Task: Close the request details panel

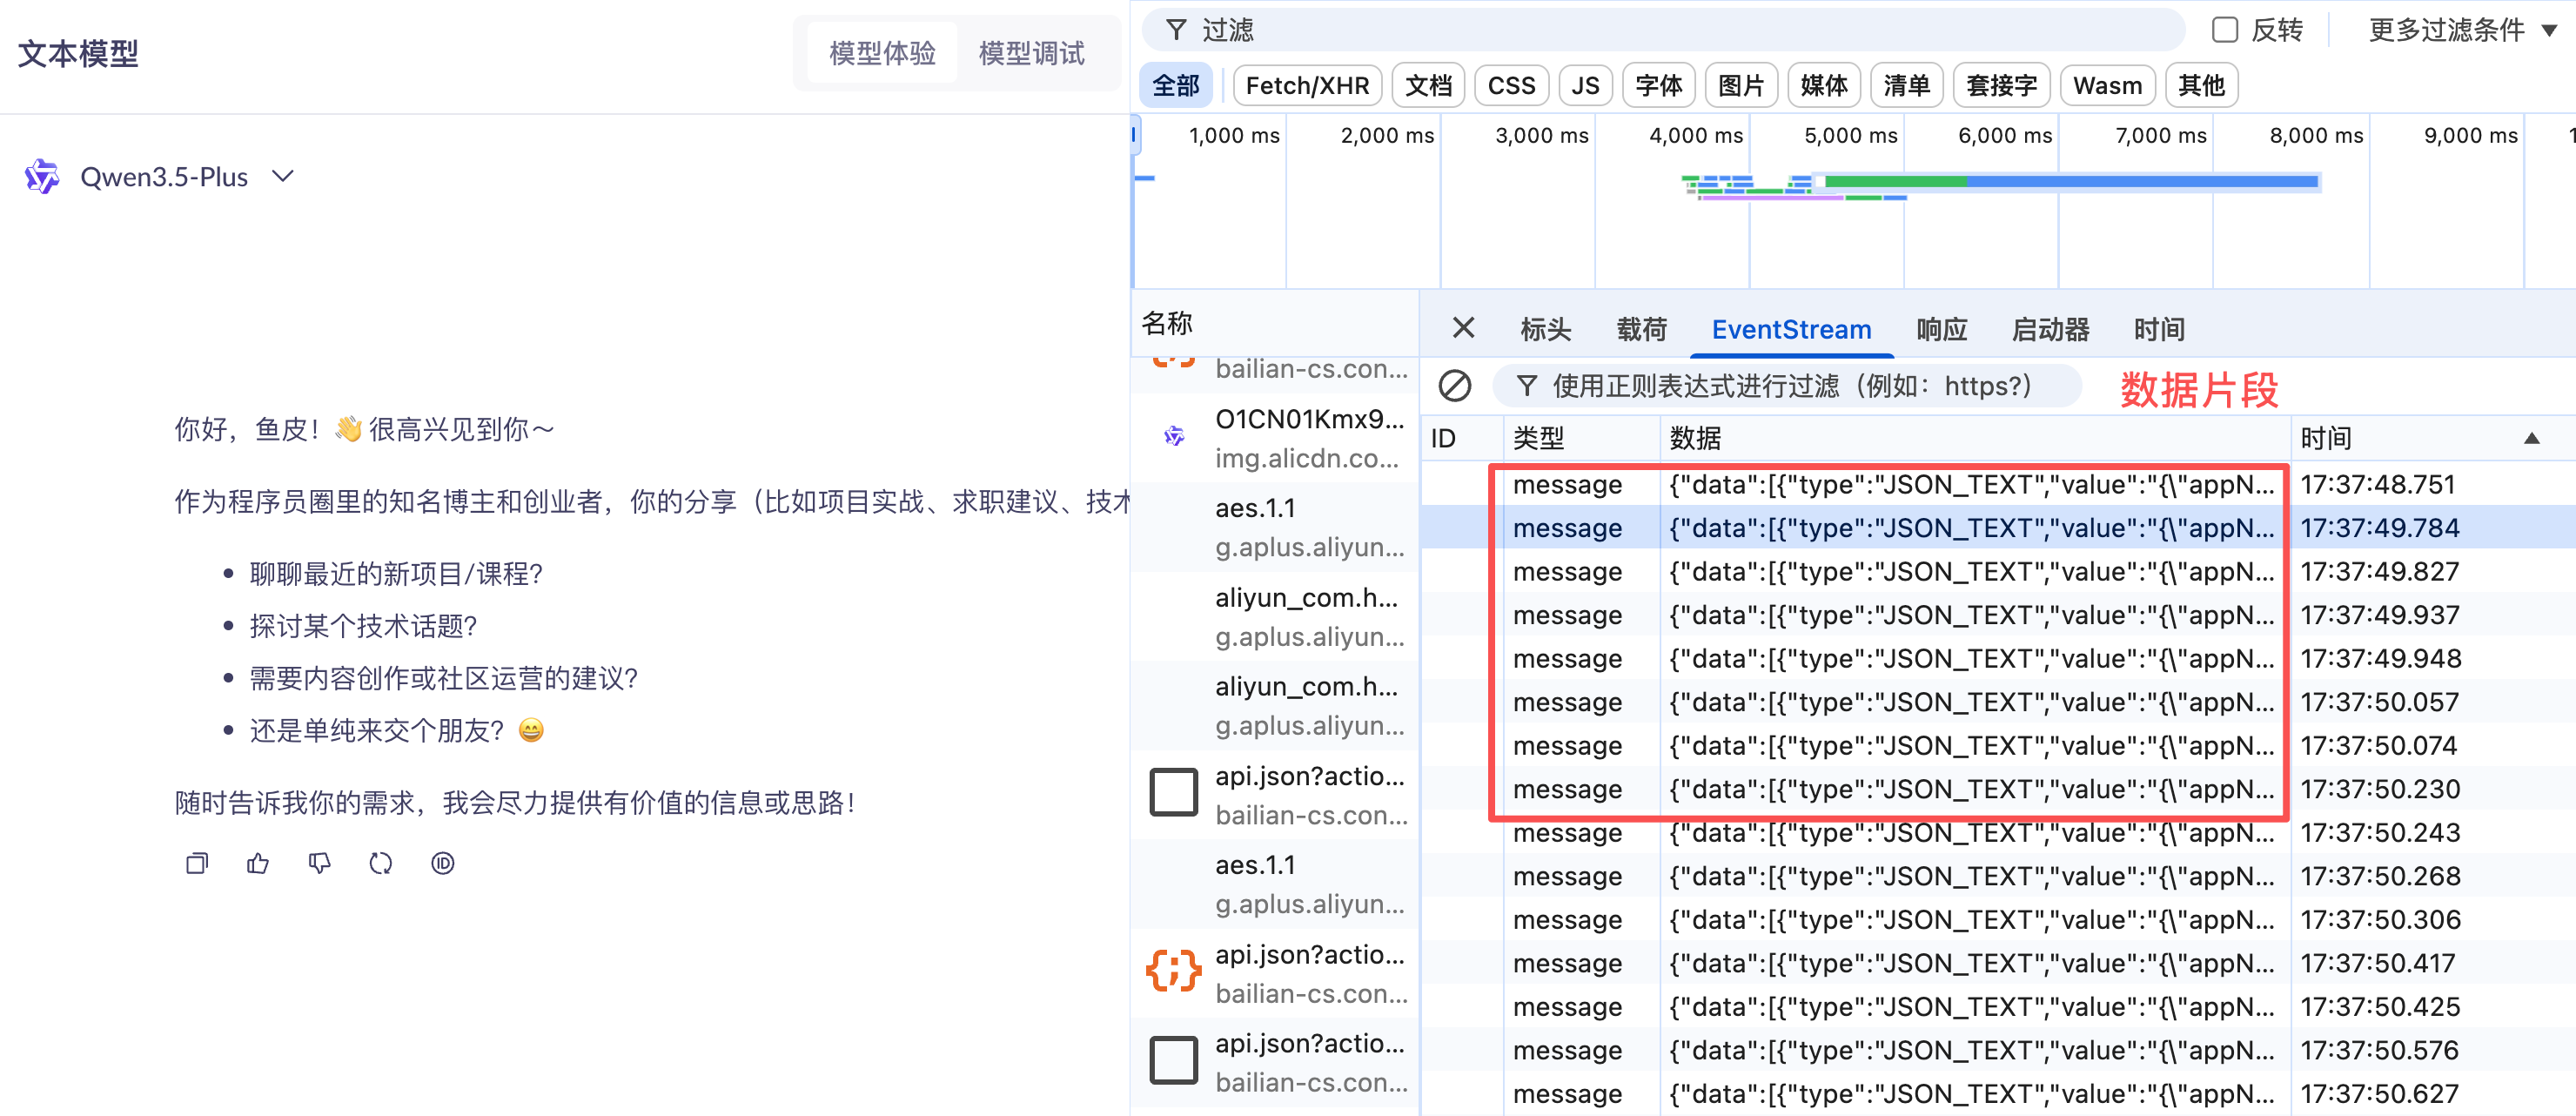Action: tap(1463, 328)
